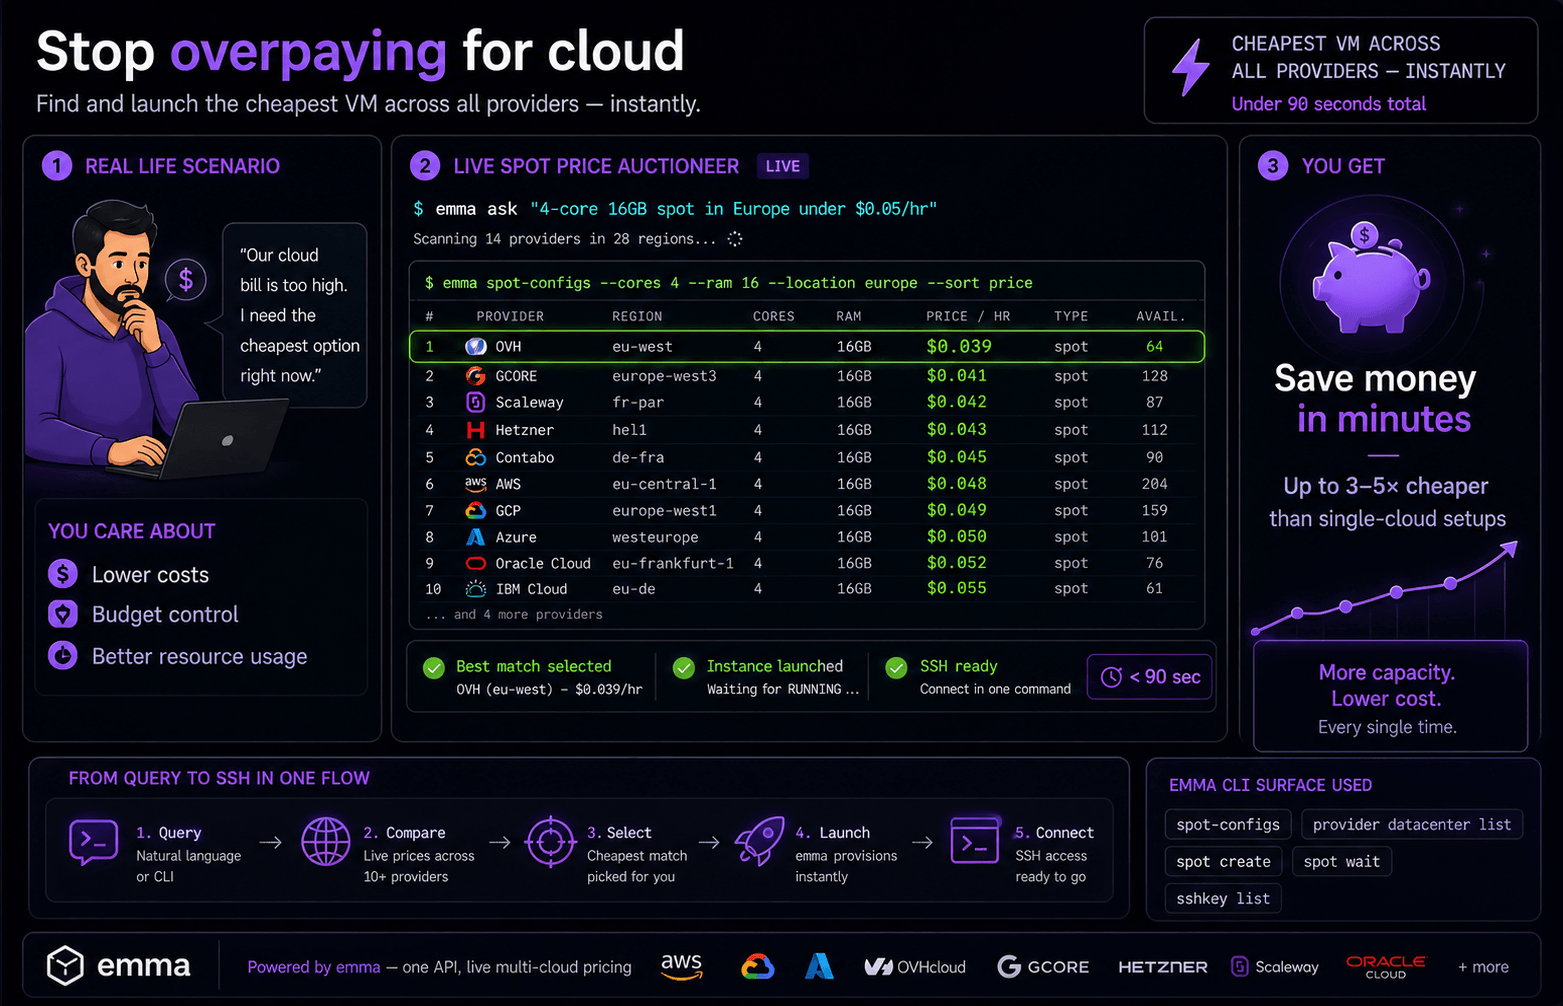Screen dimensions: 1563x1006
Task: Click the emma cube logo
Action: click(65, 966)
